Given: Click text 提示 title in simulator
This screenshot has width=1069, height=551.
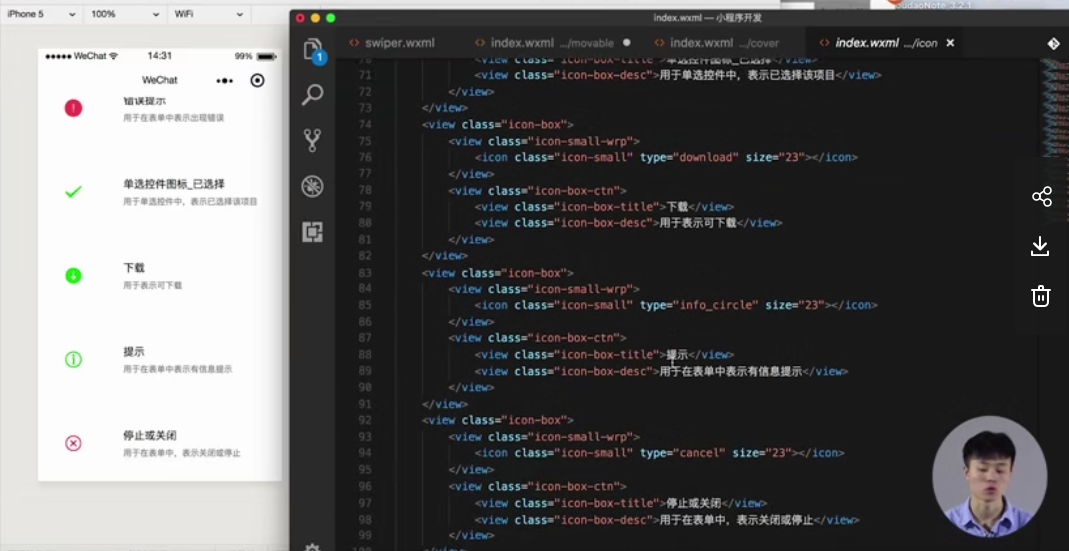Looking at the screenshot, I should click(x=134, y=352).
